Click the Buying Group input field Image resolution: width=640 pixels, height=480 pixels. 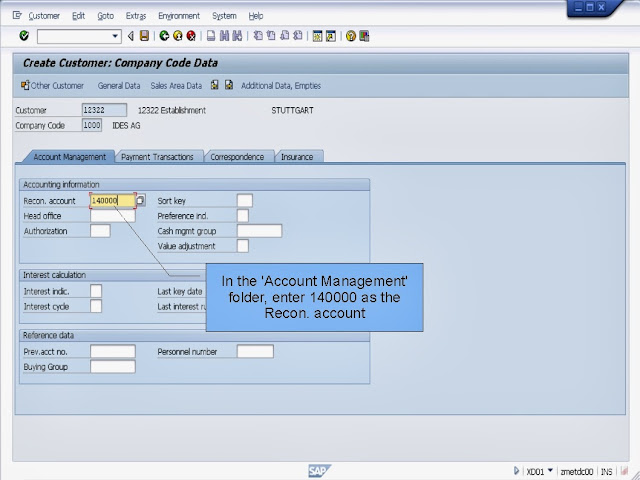113,367
